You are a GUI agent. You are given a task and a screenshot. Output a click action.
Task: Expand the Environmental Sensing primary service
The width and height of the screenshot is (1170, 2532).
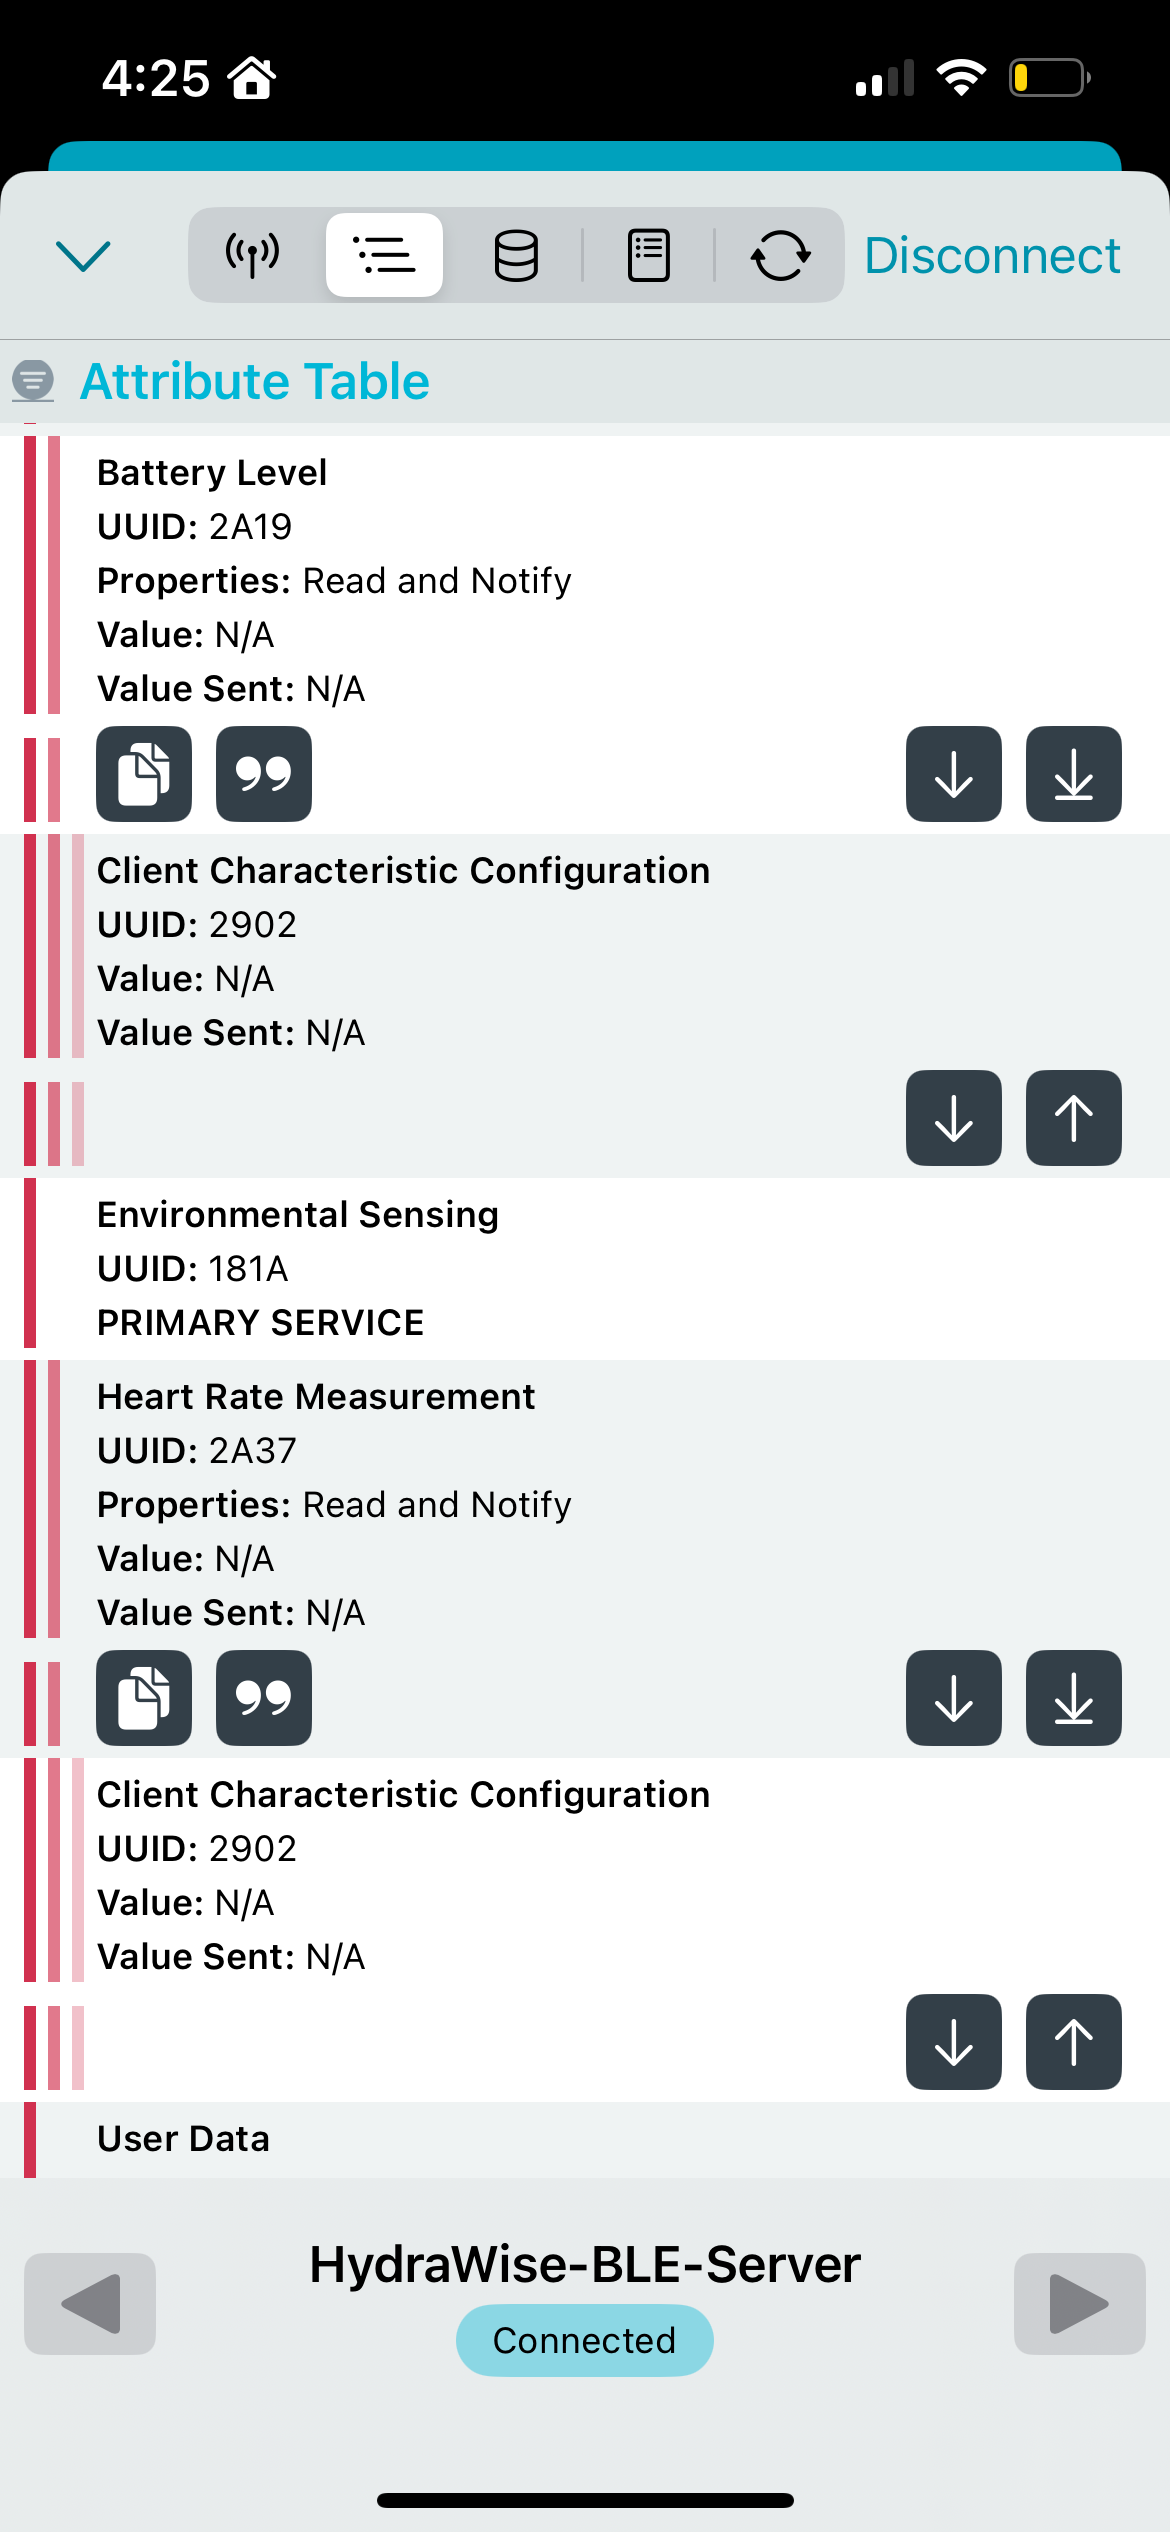click(x=298, y=1268)
